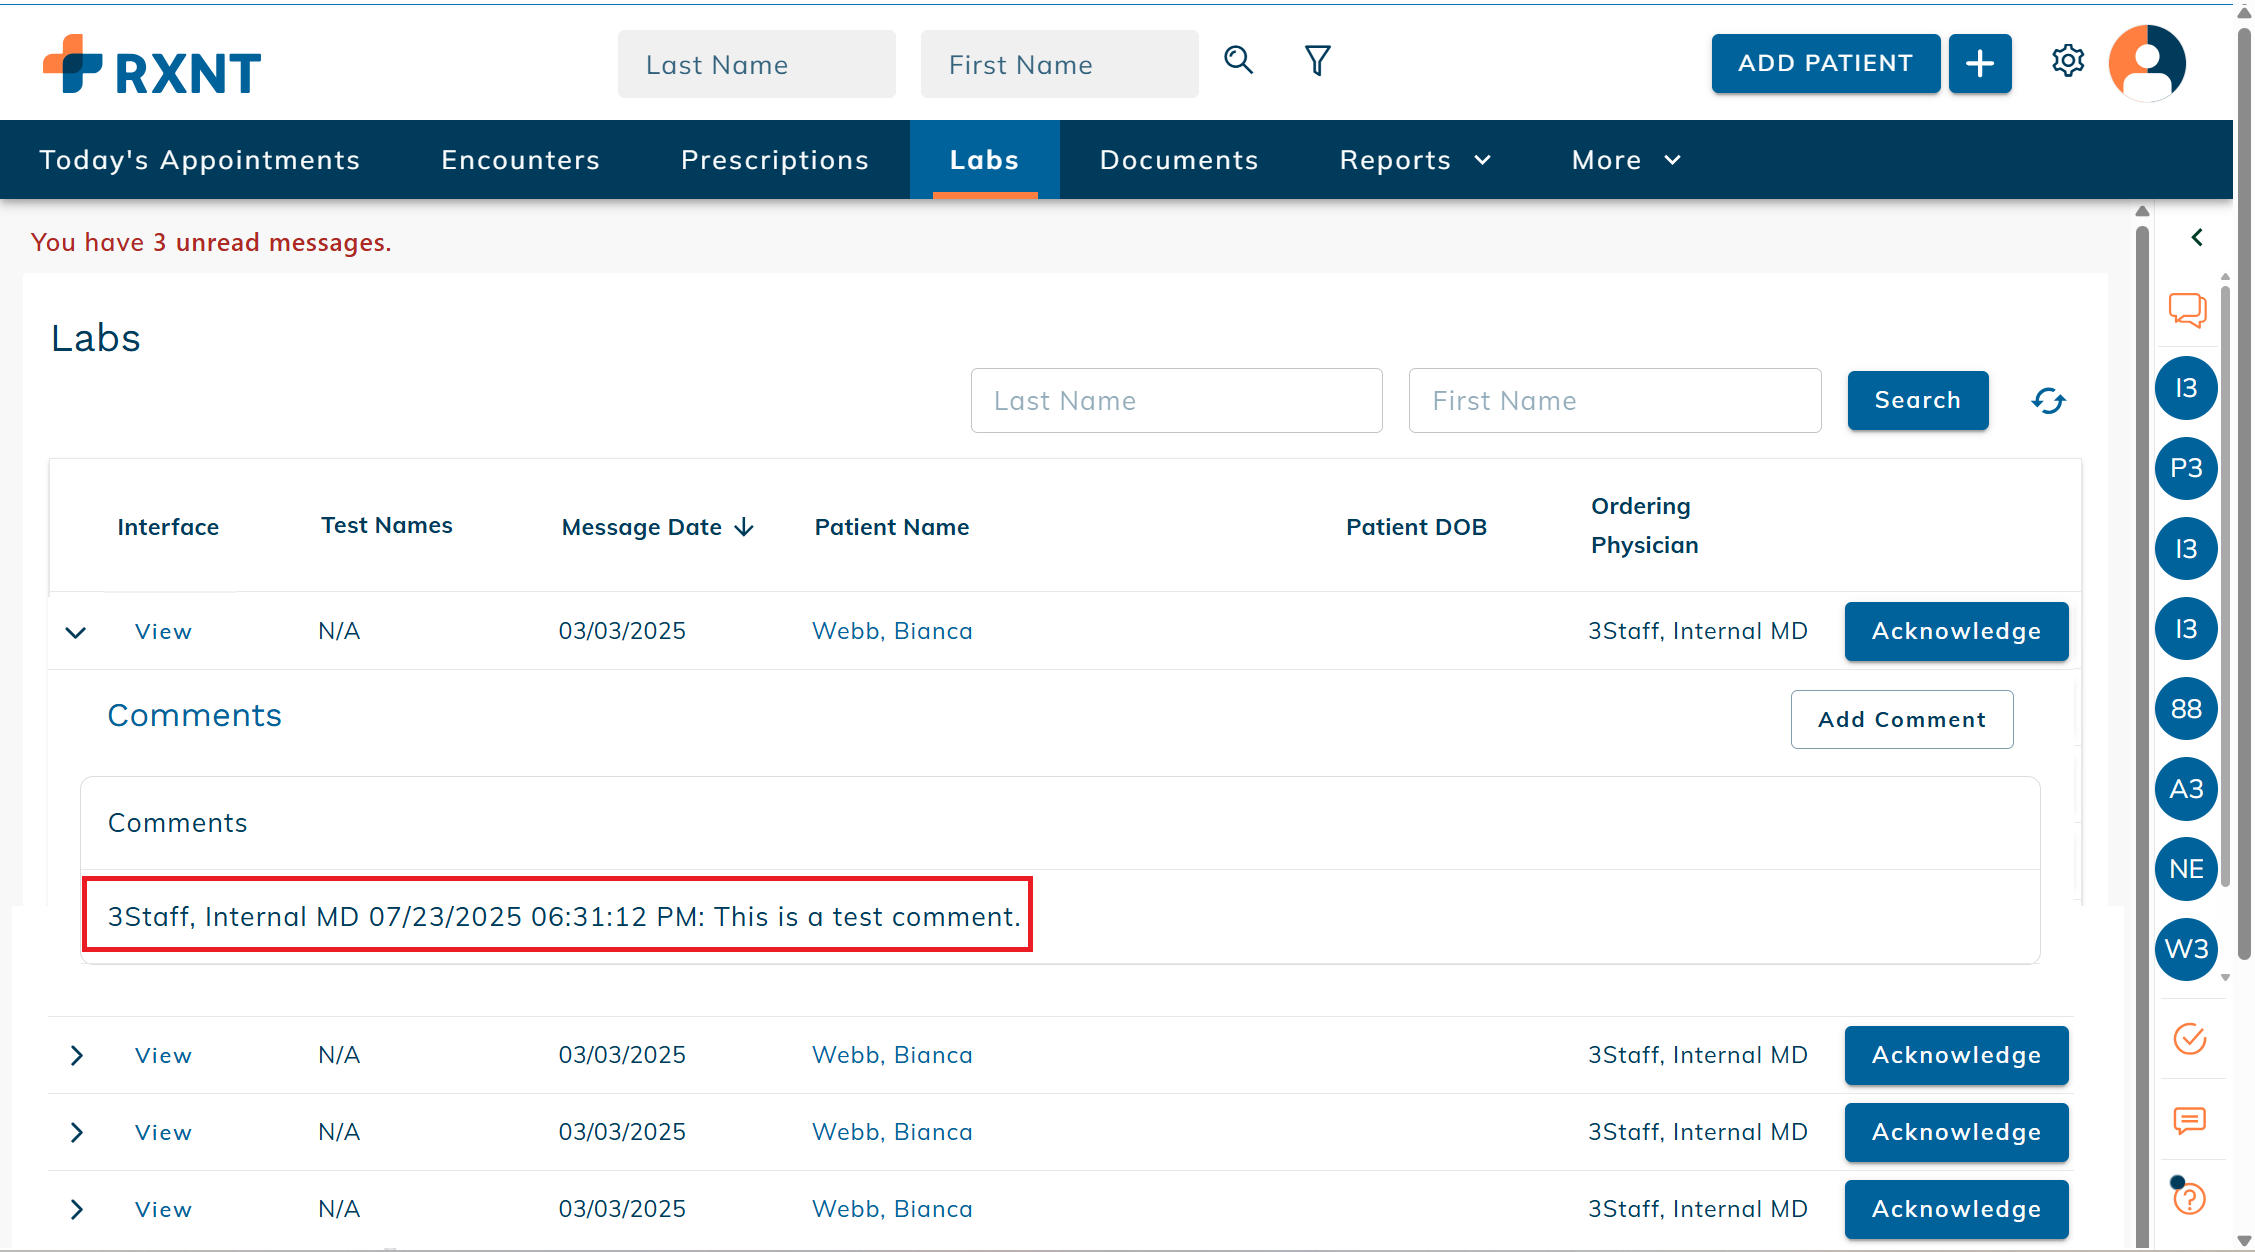Collapse the expanded first lab row
Screen dimensions: 2255x1252
click(x=76, y=632)
